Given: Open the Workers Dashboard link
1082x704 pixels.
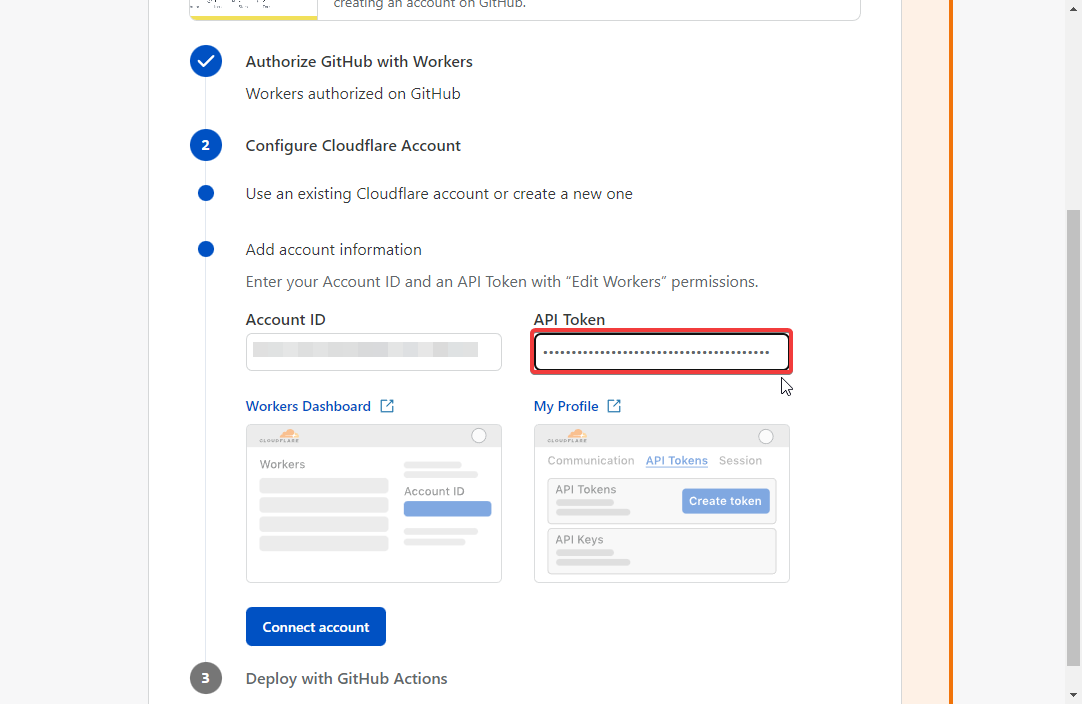Looking at the screenshot, I should [308, 406].
